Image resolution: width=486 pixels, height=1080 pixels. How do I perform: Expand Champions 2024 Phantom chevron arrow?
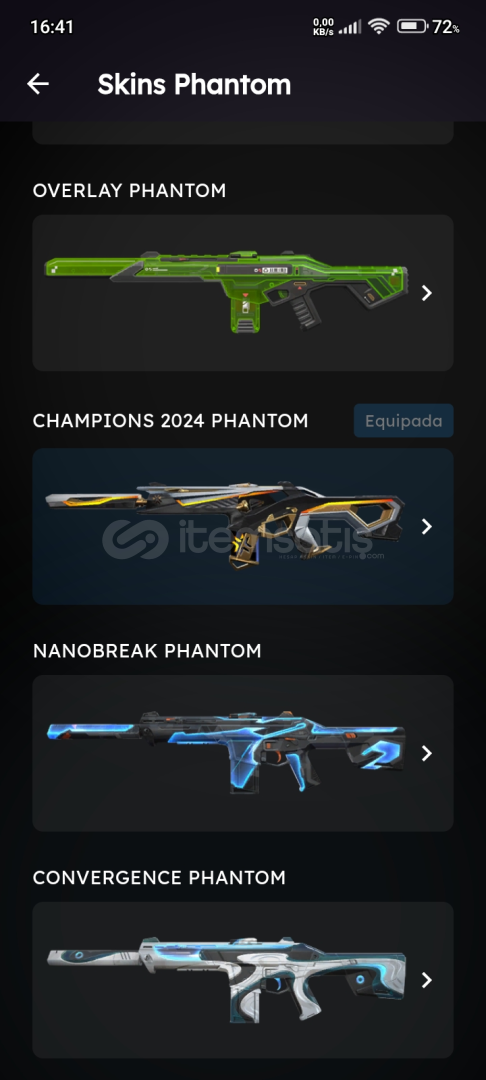tap(427, 526)
